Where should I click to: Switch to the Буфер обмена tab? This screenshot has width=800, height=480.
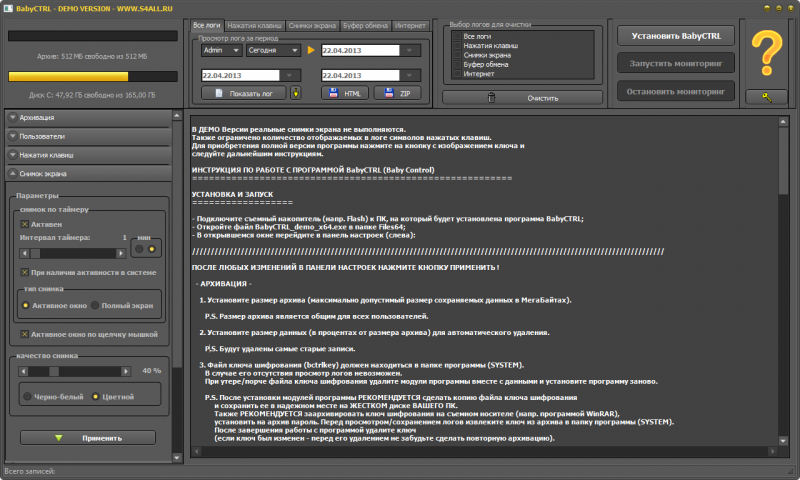point(365,26)
